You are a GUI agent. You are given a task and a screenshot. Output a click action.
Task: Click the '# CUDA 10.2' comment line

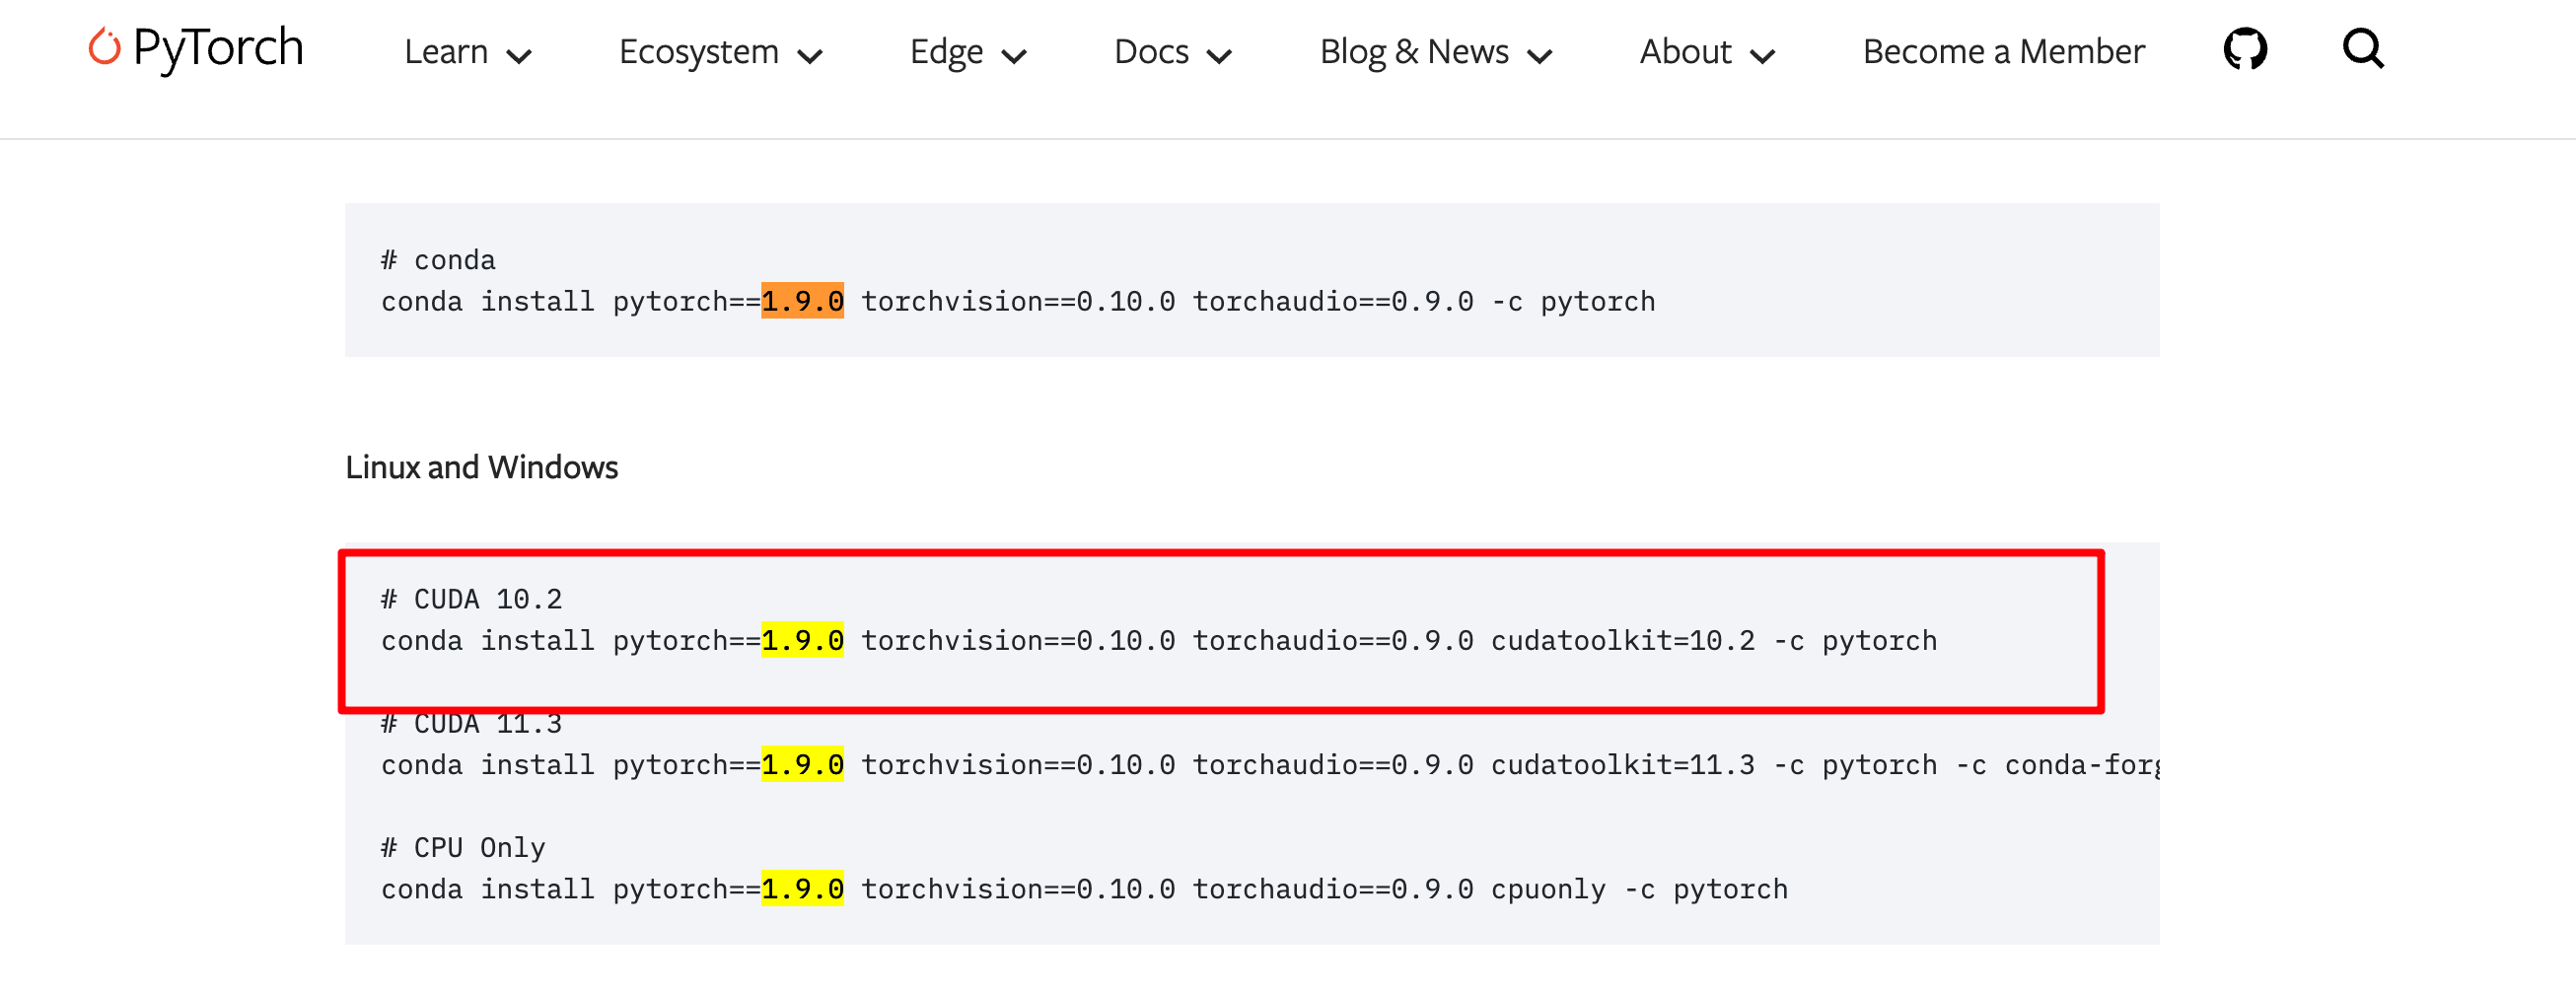471,599
